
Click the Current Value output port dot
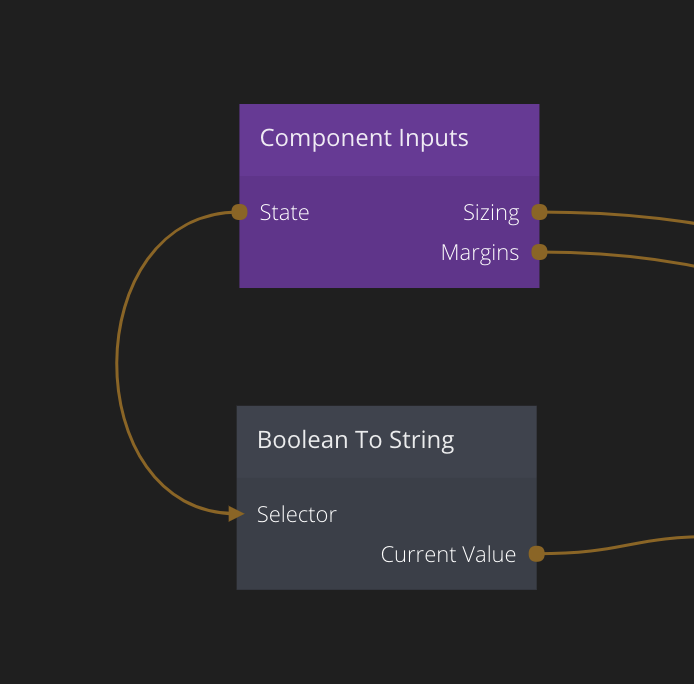click(x=536, y=554)
